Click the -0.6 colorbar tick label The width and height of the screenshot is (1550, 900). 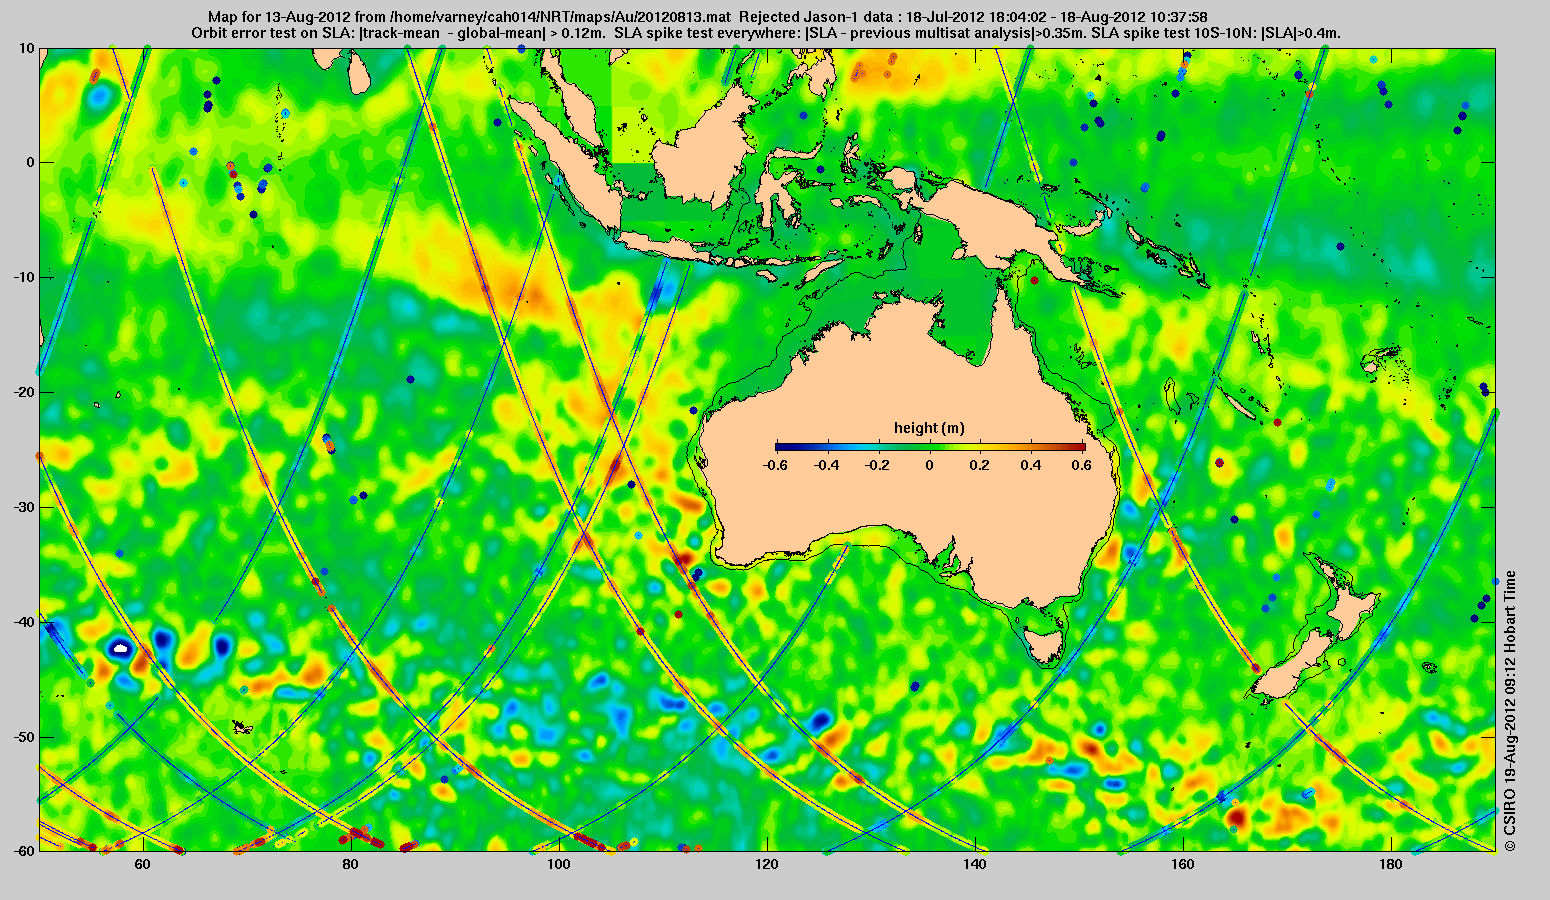click(x=774, y=465)
